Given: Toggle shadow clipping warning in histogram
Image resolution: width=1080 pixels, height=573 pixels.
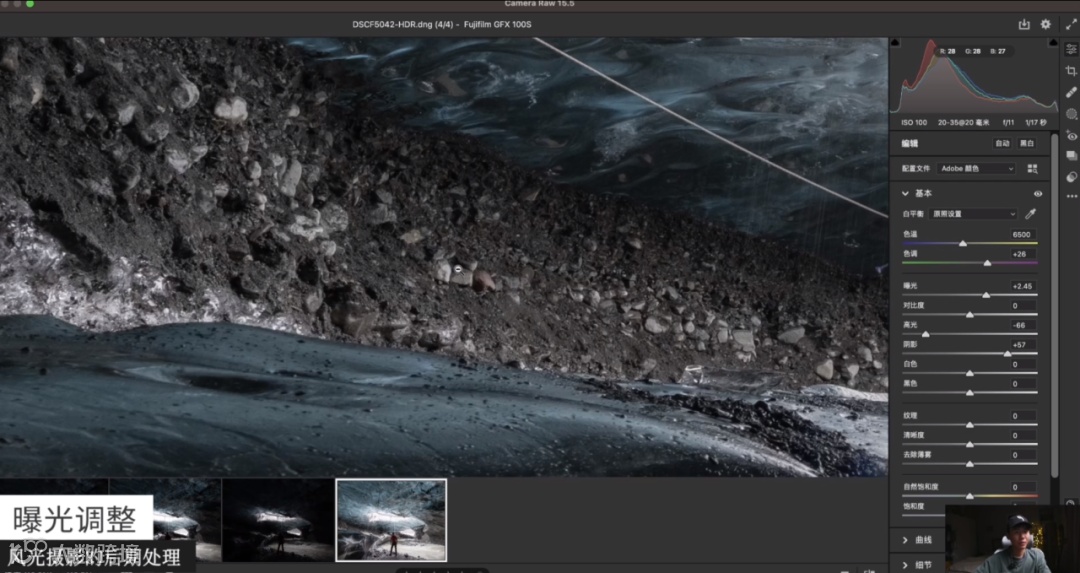Looking at the screenshot, I should pos(895,43).
